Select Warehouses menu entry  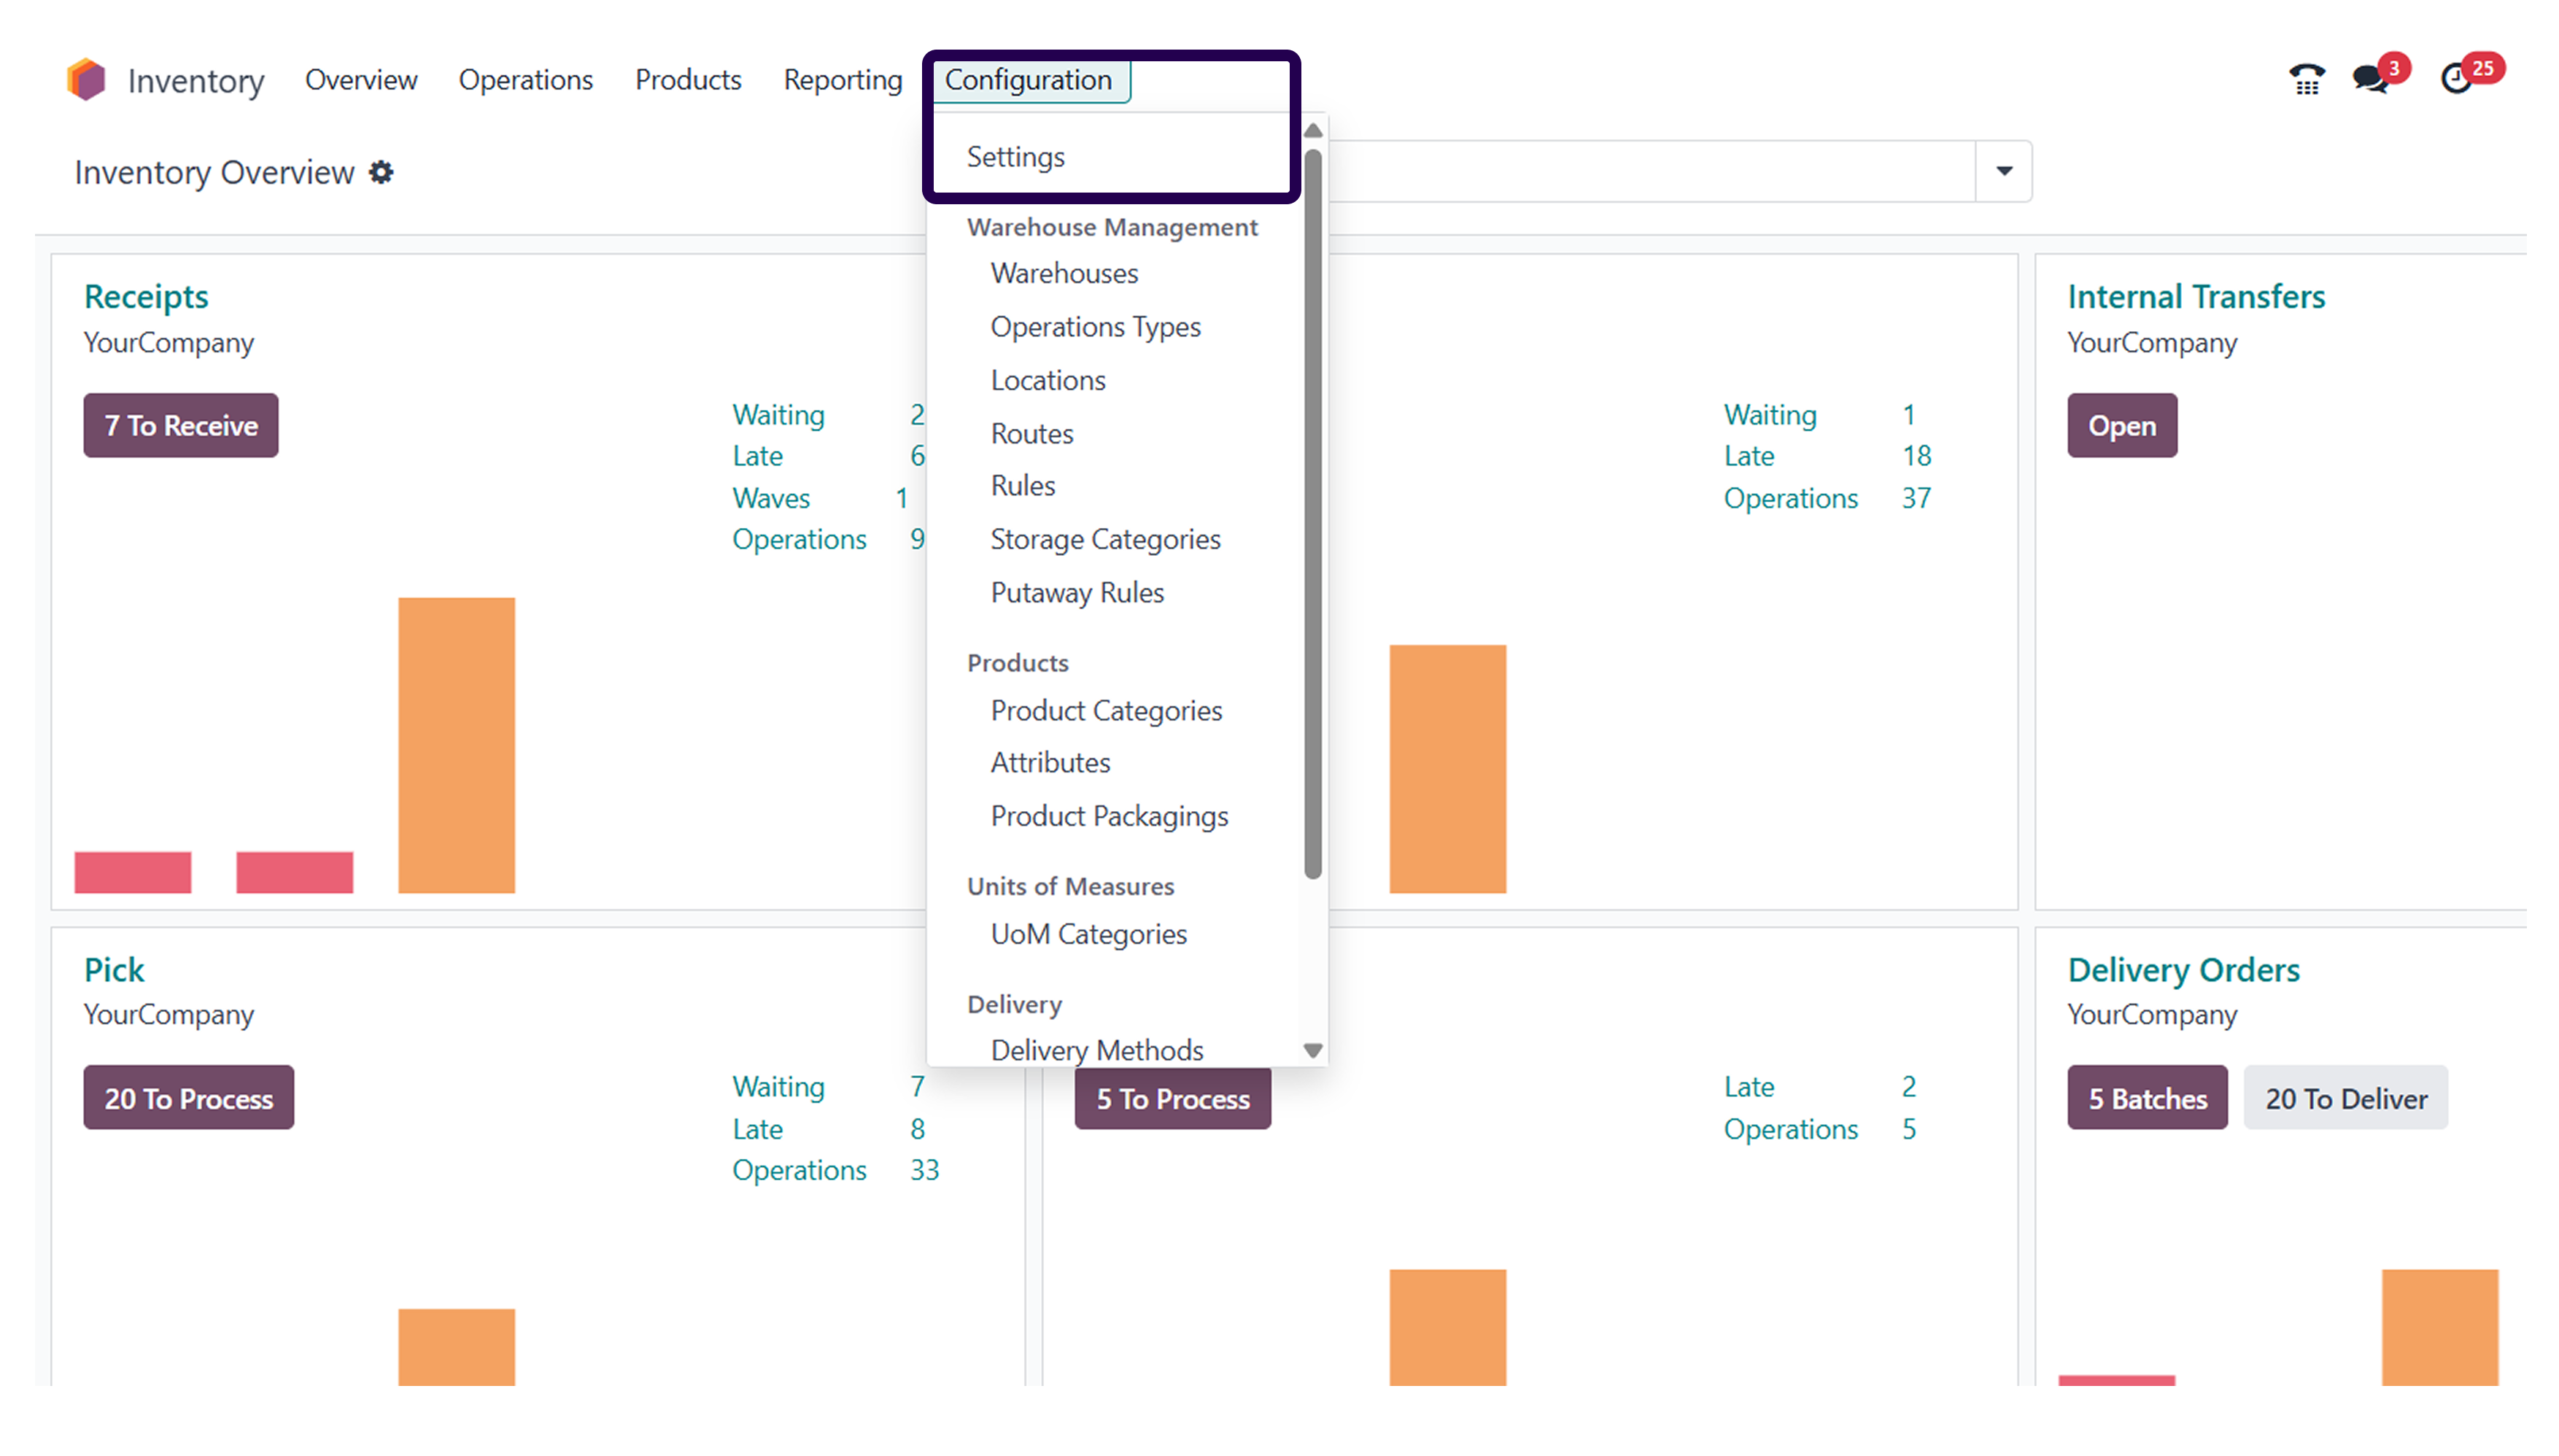(x=1064, y=273)
